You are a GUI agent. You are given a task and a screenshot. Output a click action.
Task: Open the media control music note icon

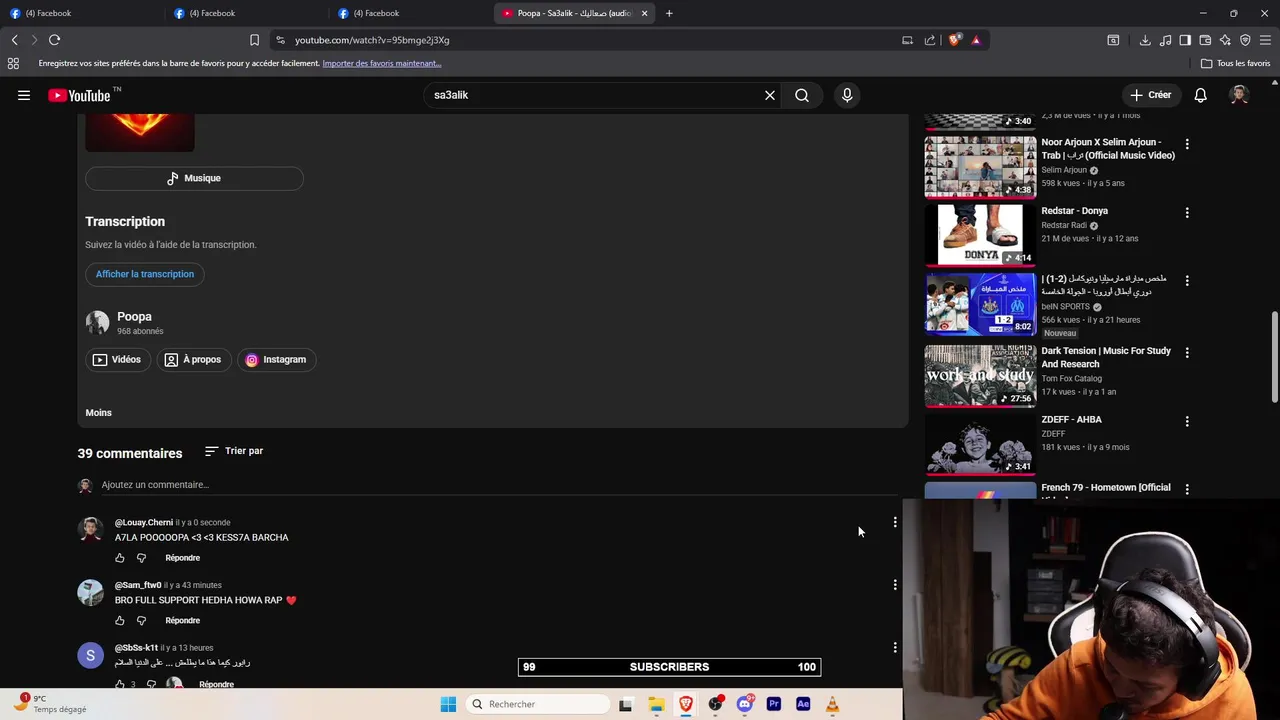(x=1165, y=40)
